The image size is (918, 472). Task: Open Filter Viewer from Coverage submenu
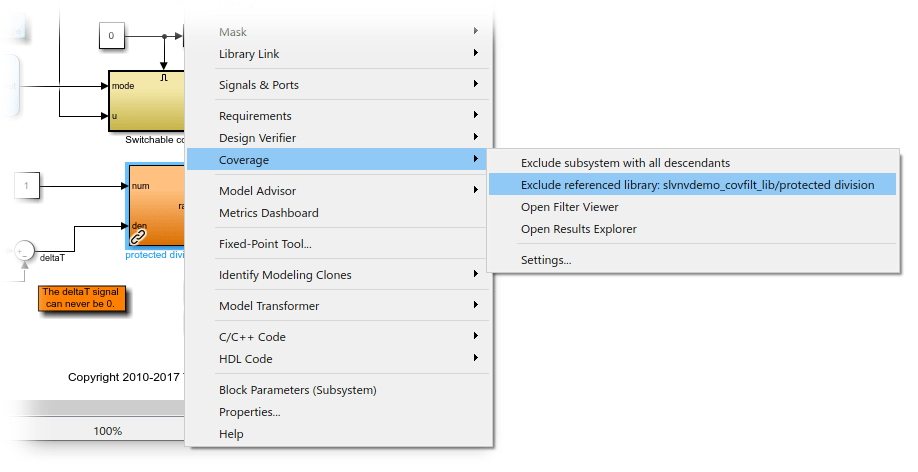tap(569, 207)
